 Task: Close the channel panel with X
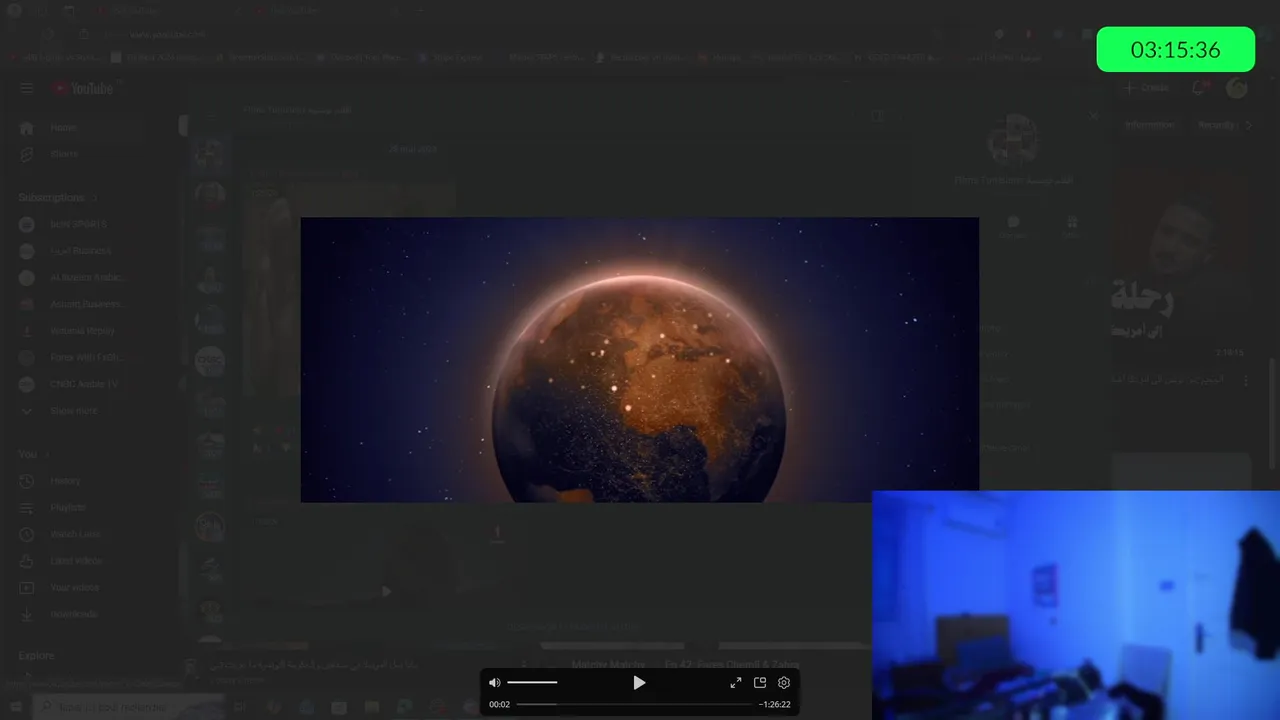click(x=1093, y=116)
